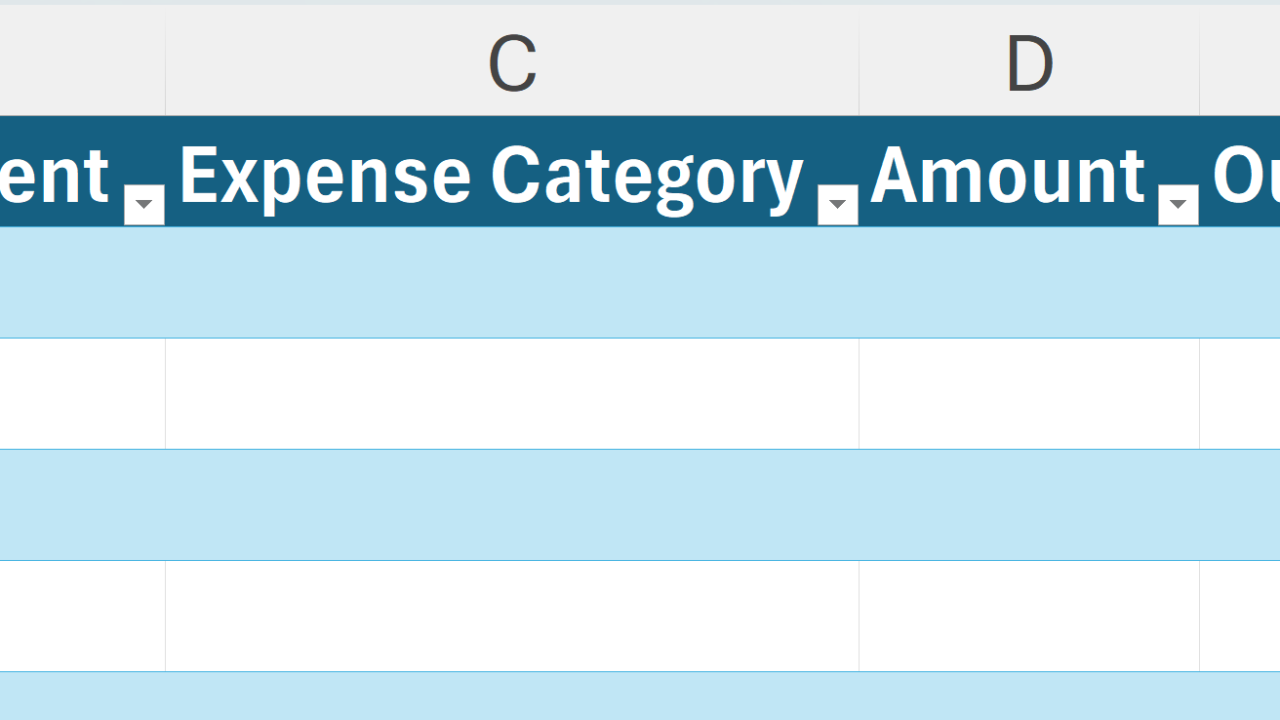Click the Expense Category header cell text
Screen dimensions: 1280x720
[x=490, y=175]
